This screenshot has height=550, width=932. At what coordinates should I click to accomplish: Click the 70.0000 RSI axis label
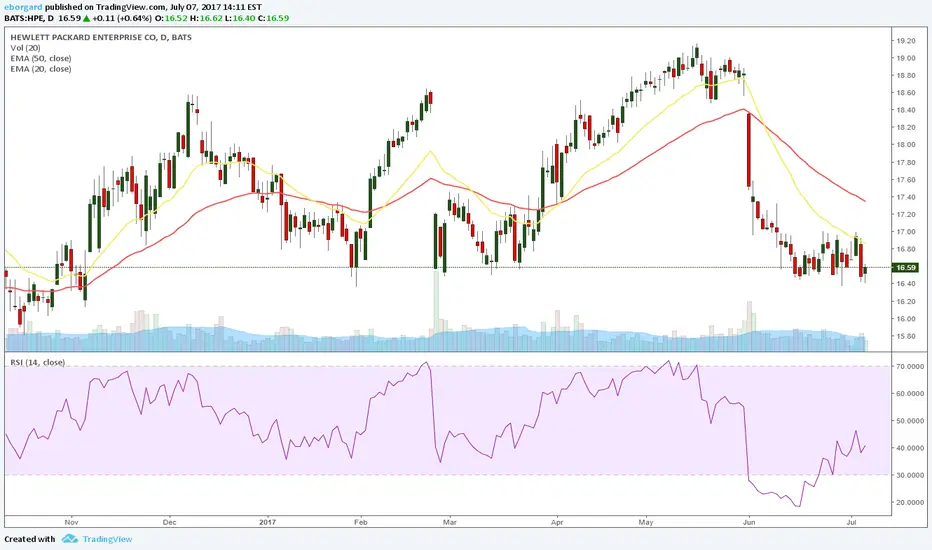click(910, 366)
